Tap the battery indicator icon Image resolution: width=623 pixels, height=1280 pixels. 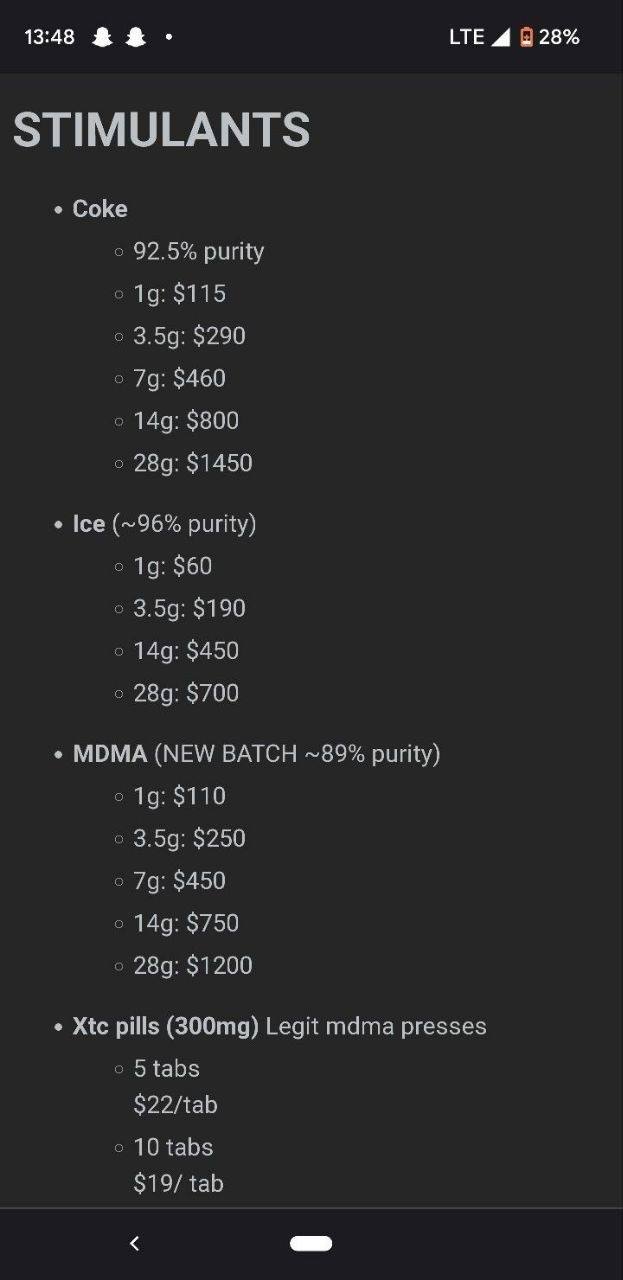(526, 37)
